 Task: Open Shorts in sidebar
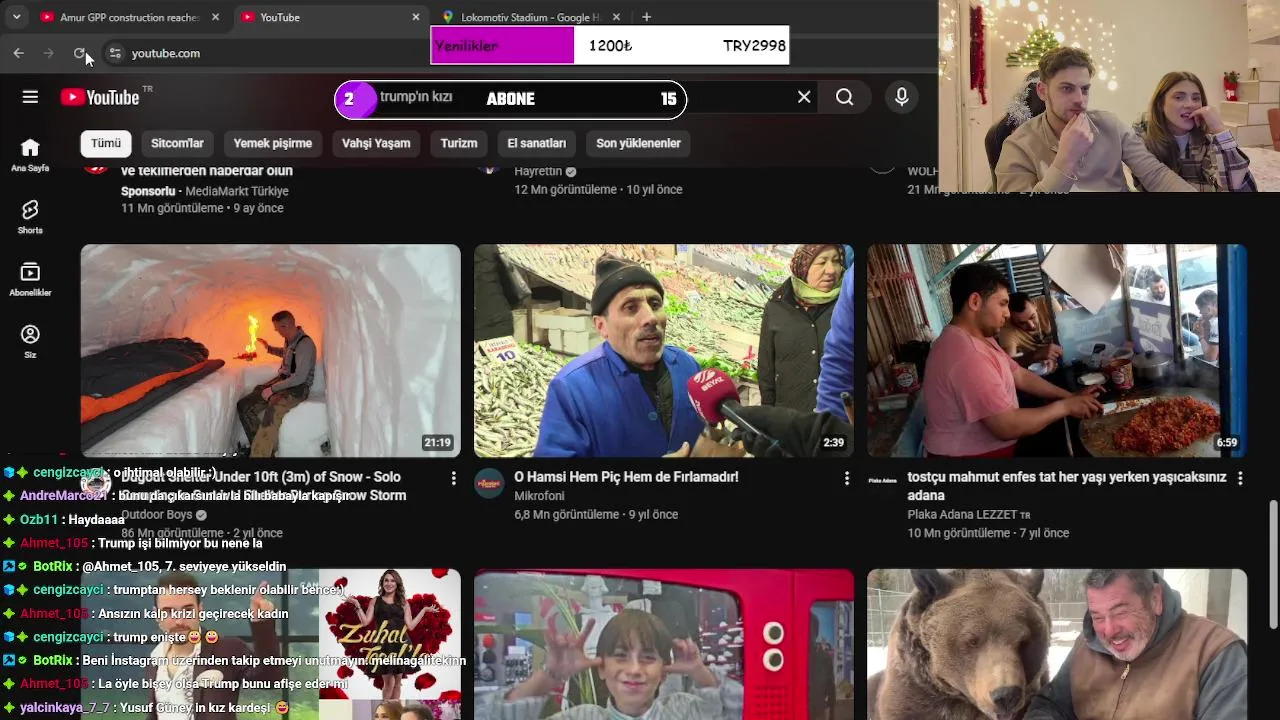(x=30, y=217)
